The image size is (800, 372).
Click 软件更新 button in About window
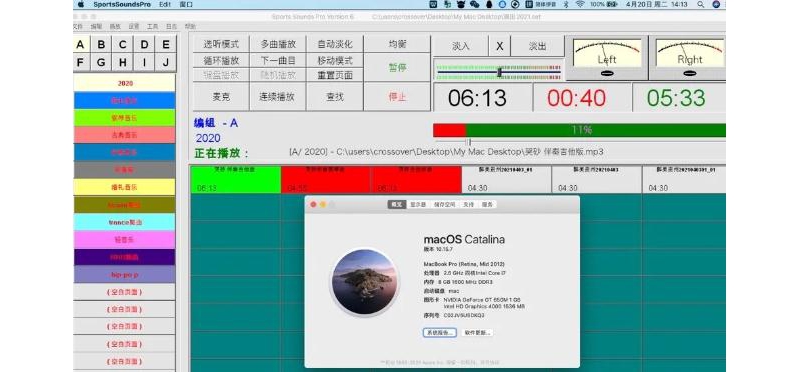point(478,332)
